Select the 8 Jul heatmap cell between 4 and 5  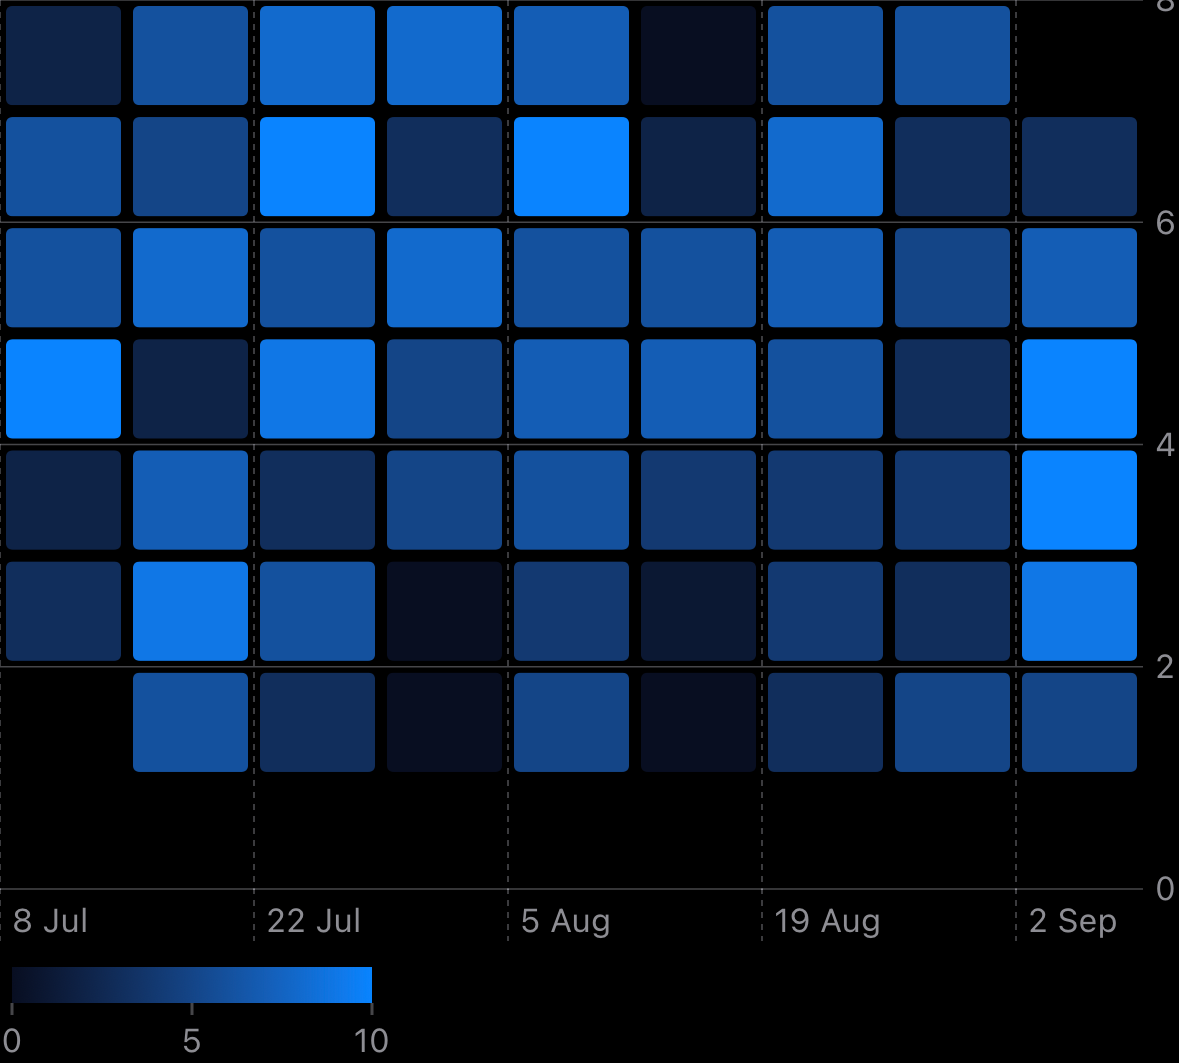(x=63, y=389)
